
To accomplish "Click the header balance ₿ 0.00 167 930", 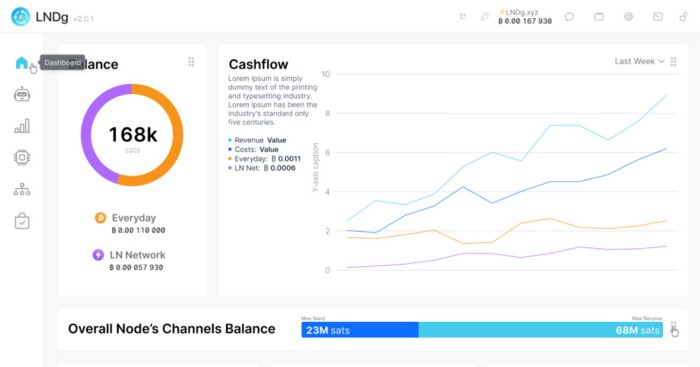I will click(525, 21).
